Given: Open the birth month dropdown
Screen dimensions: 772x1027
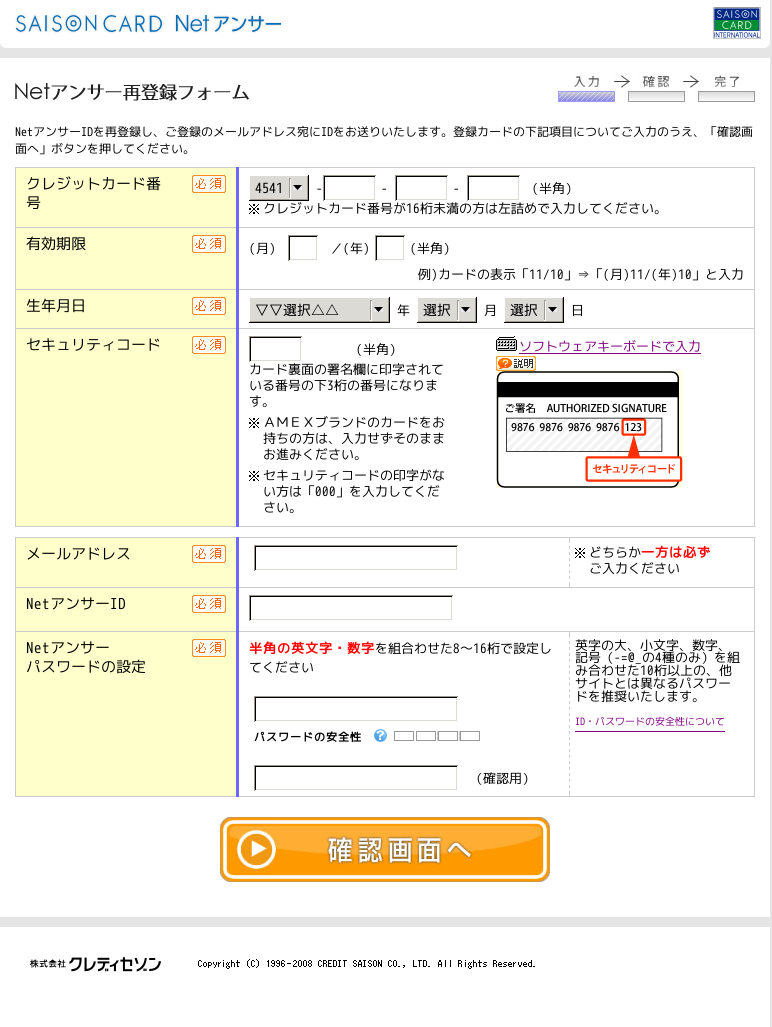Looking at the screenshot, I should (446, 310).
